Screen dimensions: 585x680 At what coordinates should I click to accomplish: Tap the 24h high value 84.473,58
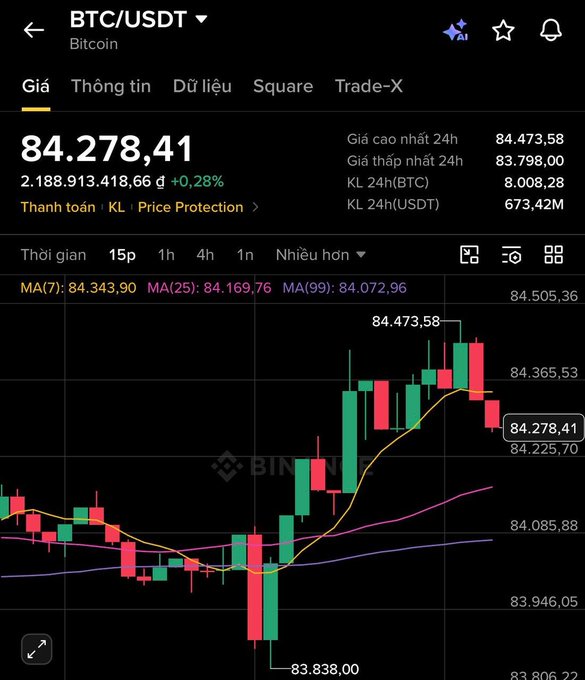coord(530,139)
